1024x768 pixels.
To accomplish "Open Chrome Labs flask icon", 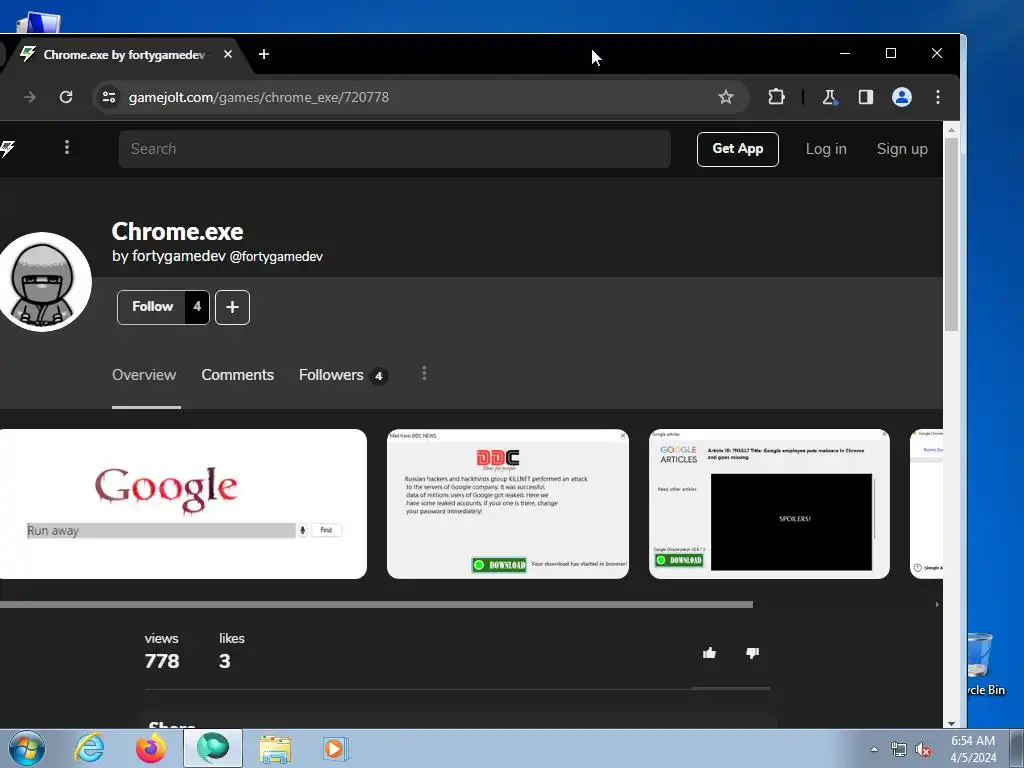I will click(829, 97).
